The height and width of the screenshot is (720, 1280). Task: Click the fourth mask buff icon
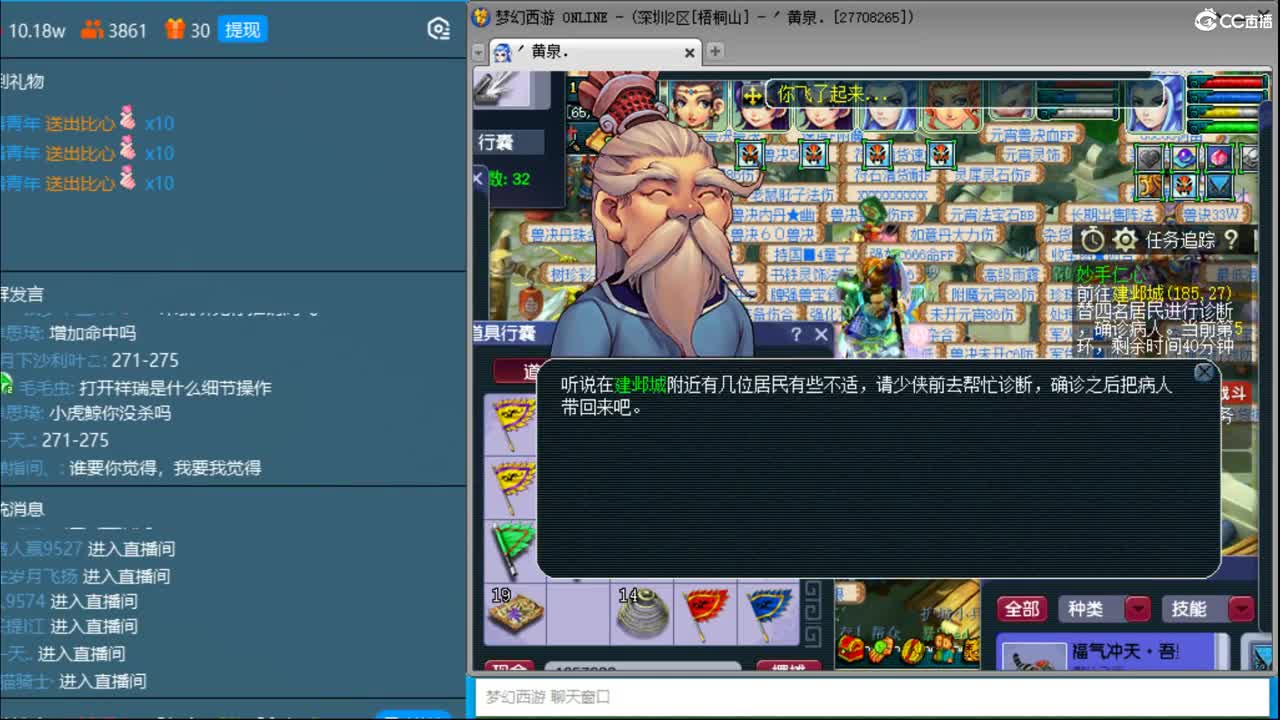[940, 154]
